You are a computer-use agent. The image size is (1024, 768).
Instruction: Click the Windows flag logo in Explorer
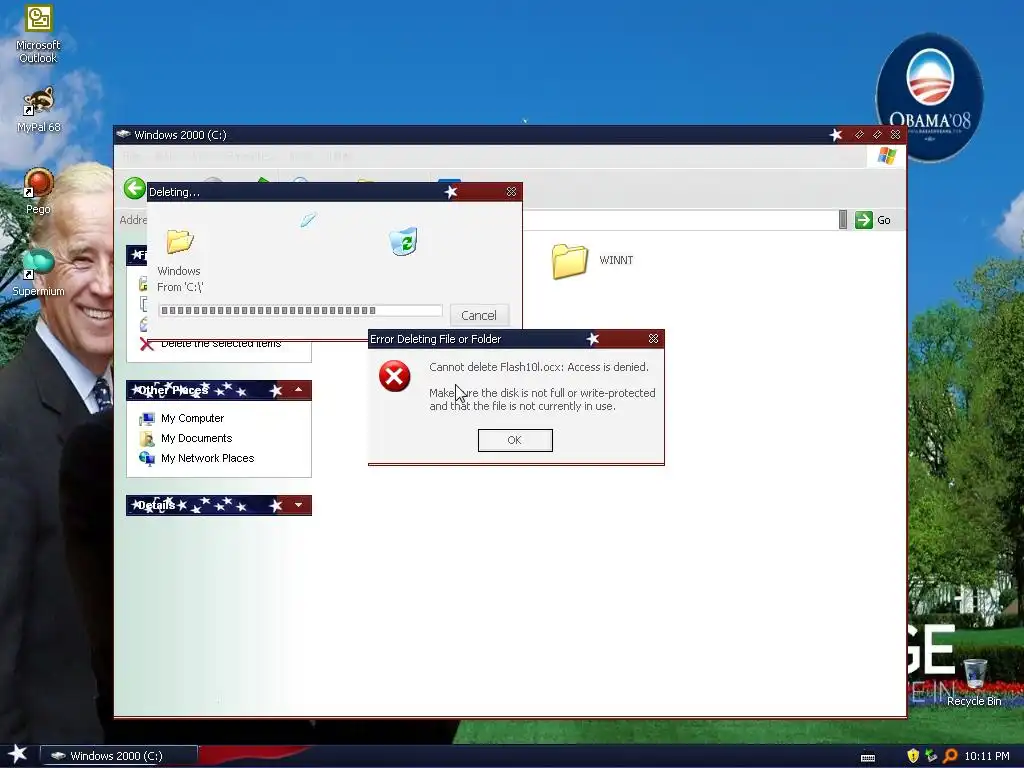(x=886, y=156)
